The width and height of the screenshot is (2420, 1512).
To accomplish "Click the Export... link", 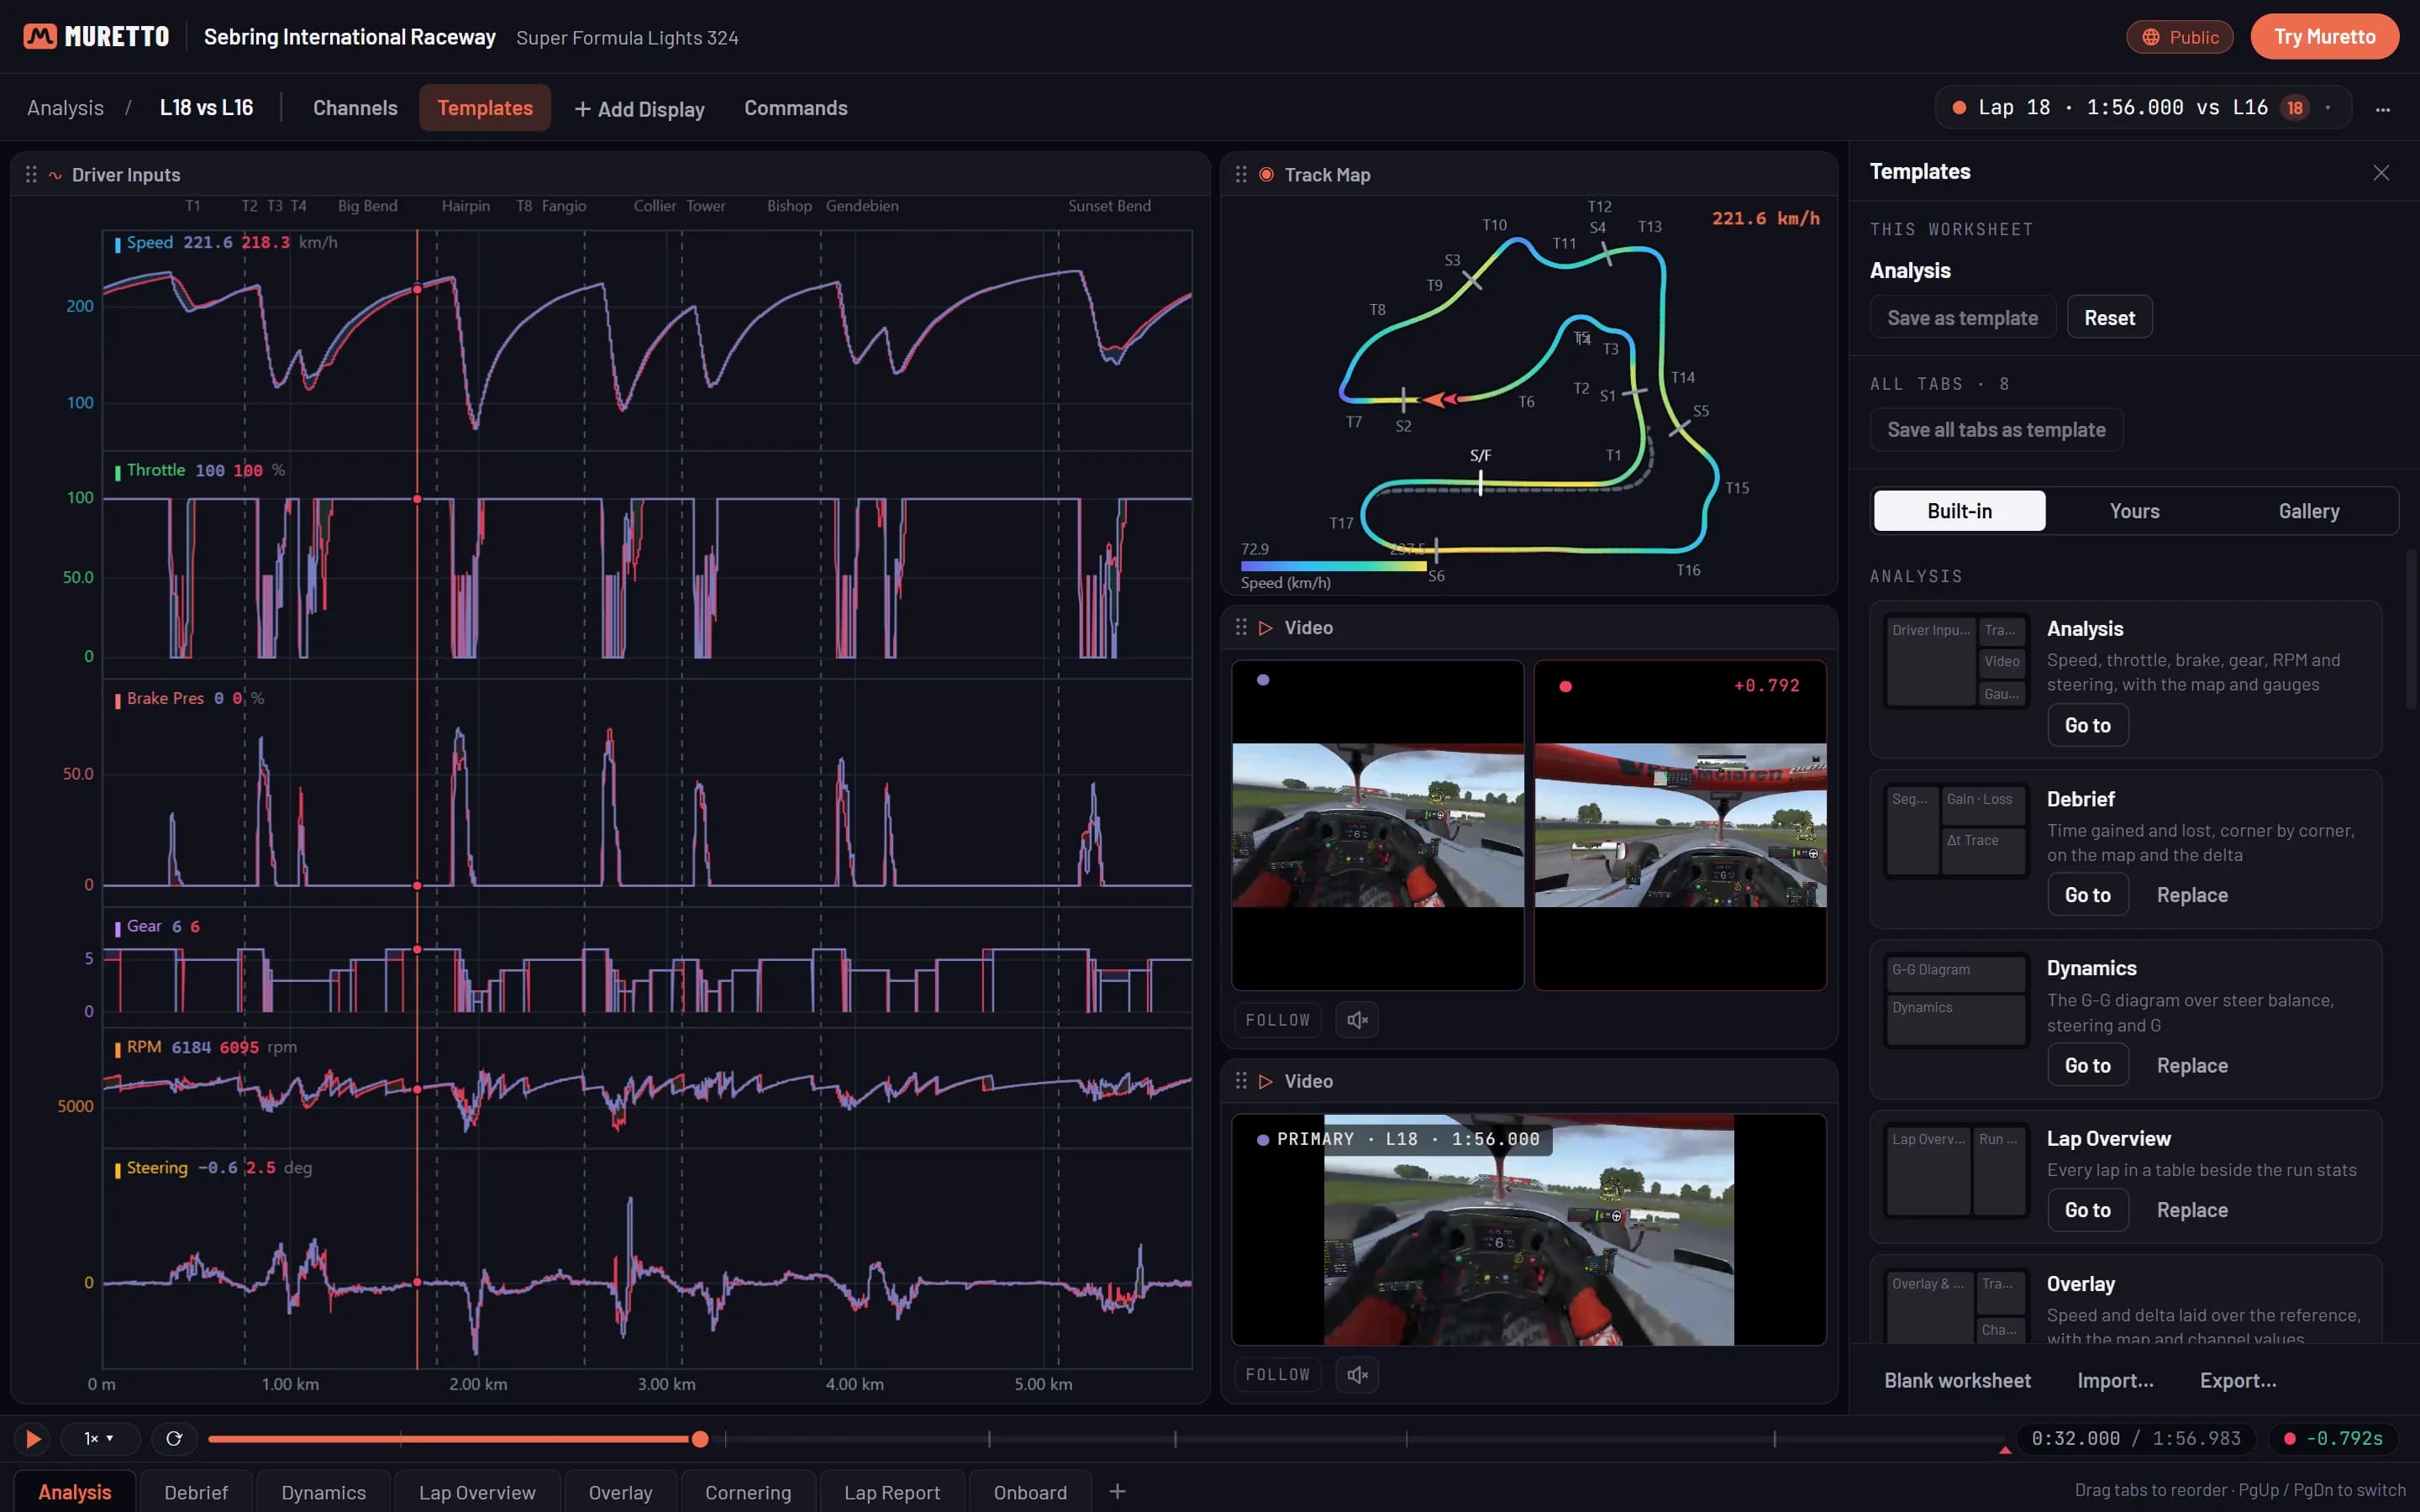I will pyautogui.click(x=2238, y=1381).
